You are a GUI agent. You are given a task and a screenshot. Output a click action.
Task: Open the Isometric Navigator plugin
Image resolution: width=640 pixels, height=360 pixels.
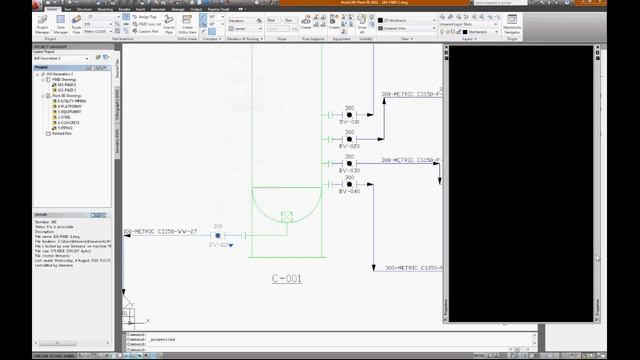pos(512,24)
